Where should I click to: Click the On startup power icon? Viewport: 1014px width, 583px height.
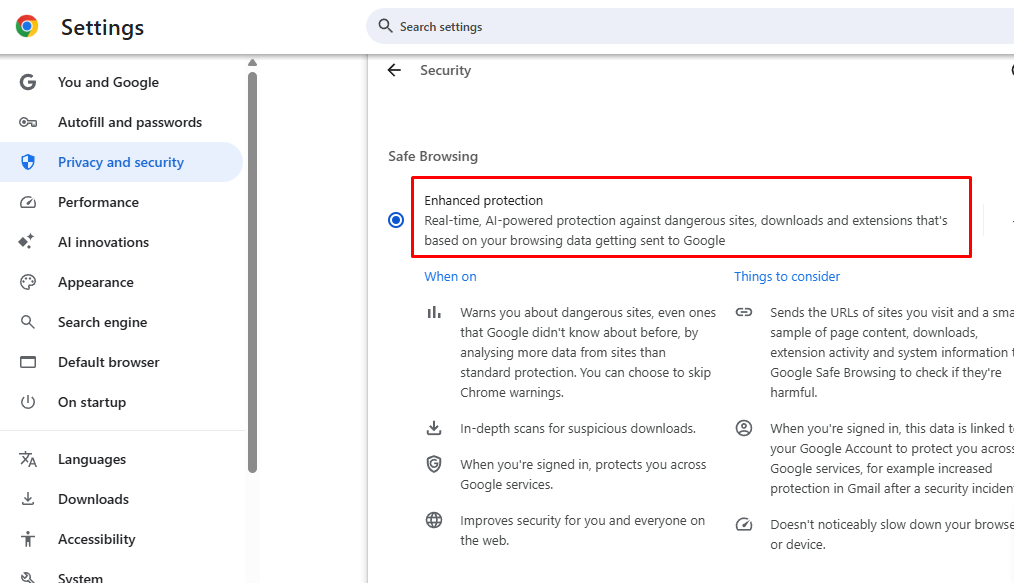[x=28, y=402]
